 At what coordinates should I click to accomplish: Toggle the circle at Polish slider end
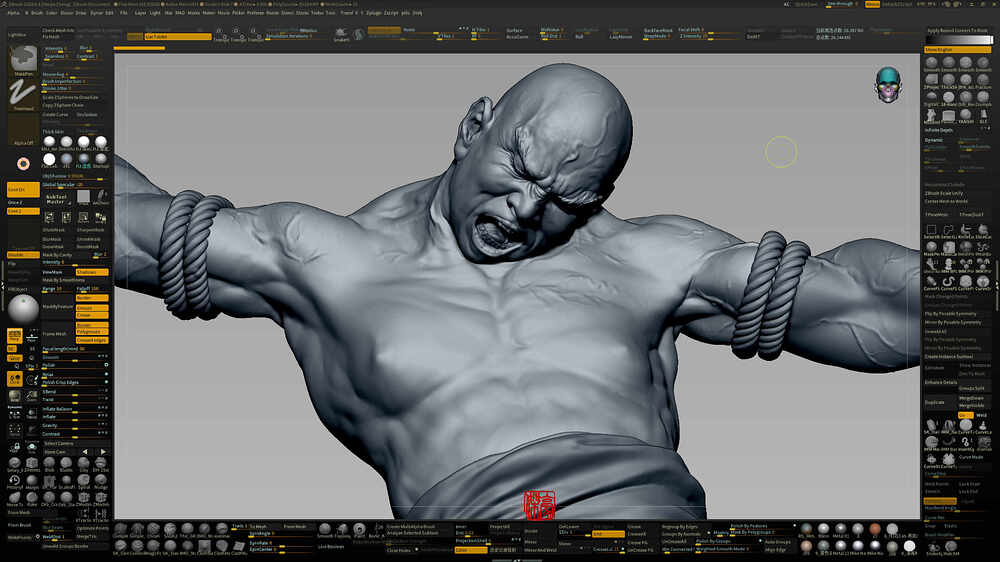(x=106, y=365)
